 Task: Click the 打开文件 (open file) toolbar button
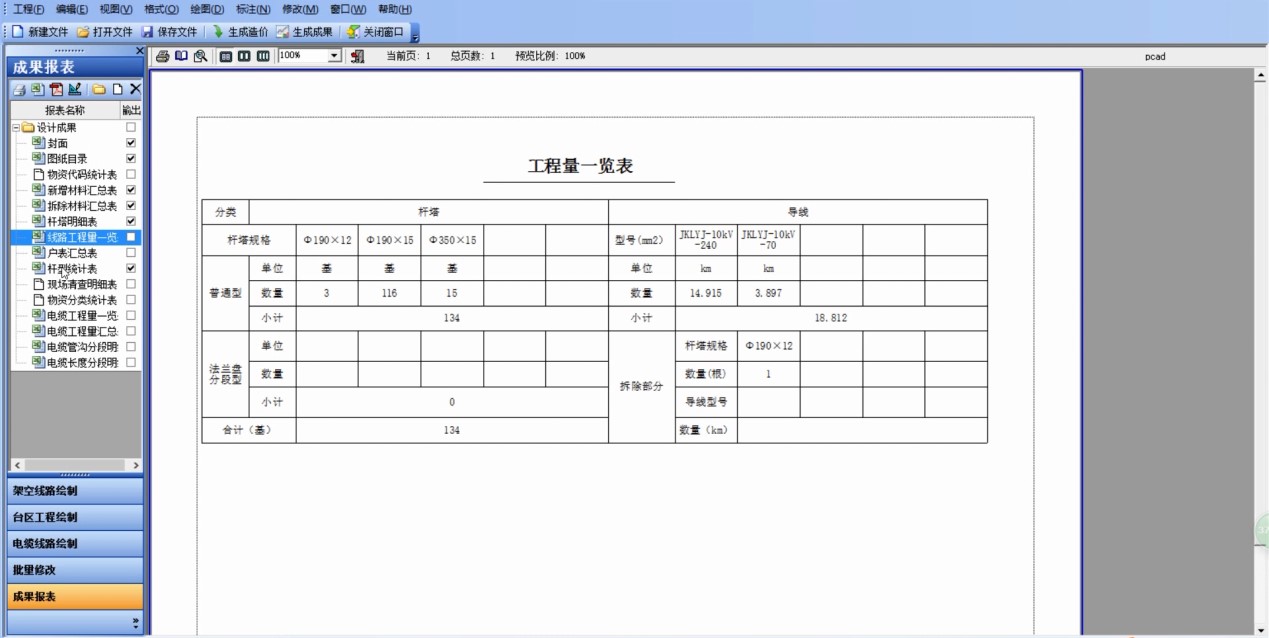click(x=105, y=32)
